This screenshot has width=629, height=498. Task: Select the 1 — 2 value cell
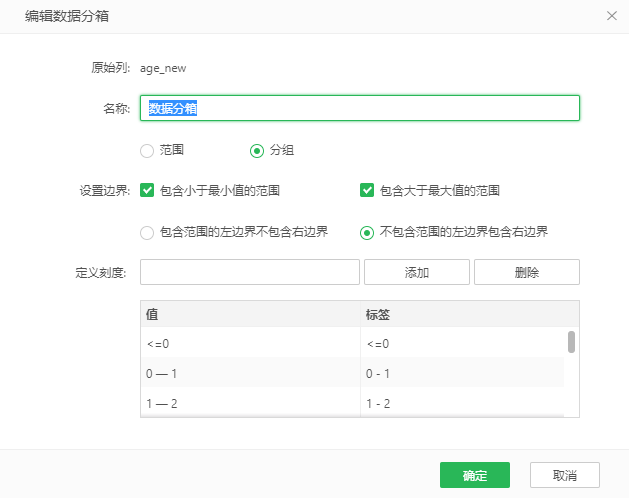[x=250, y=403]
